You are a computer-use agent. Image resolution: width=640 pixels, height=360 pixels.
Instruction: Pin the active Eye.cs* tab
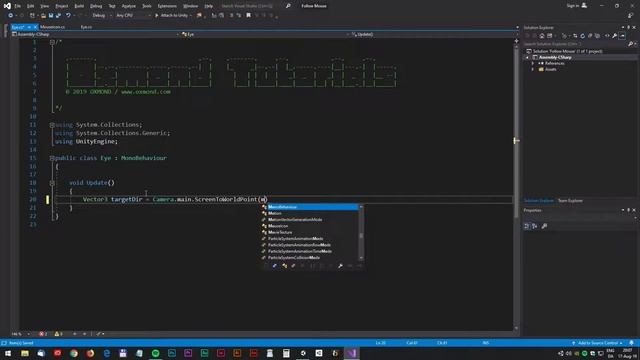click(x=29, y=27)
